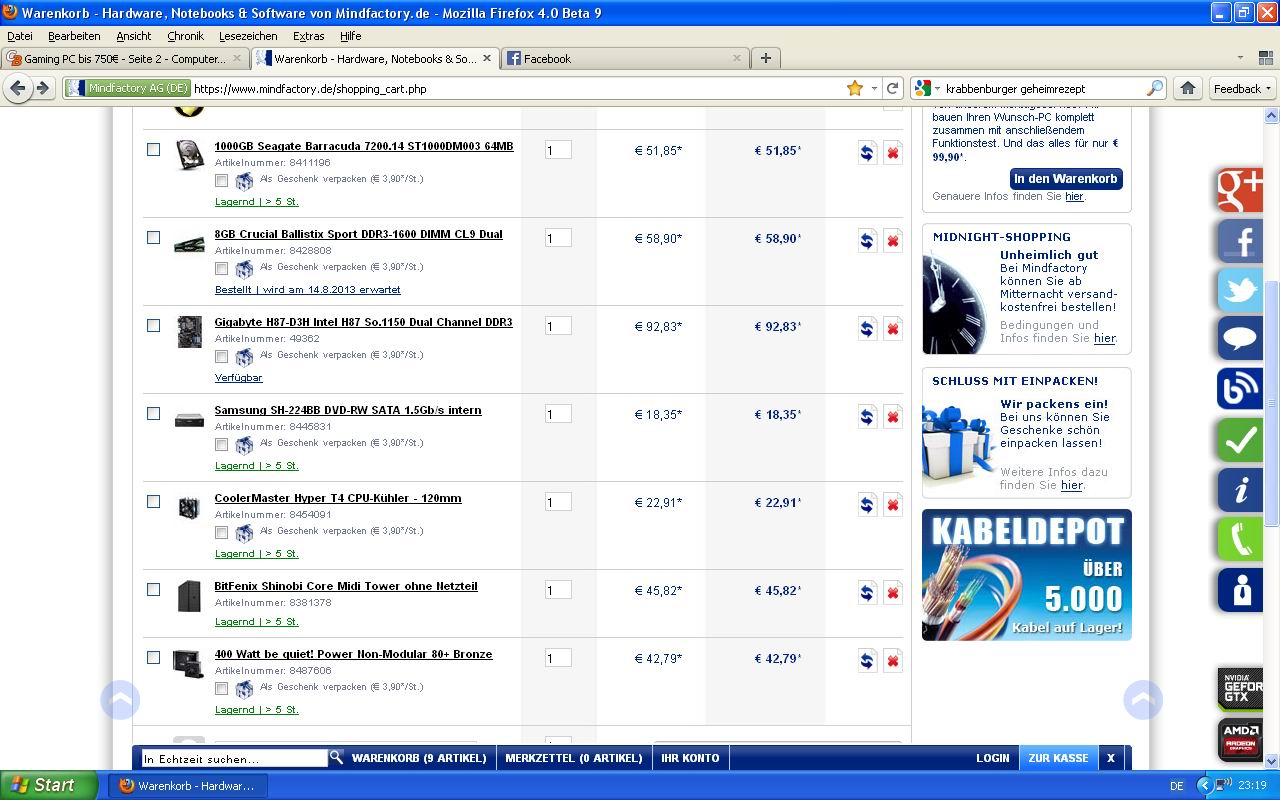Open the speech bubble chat sidebar icon

click(1240, 339)
